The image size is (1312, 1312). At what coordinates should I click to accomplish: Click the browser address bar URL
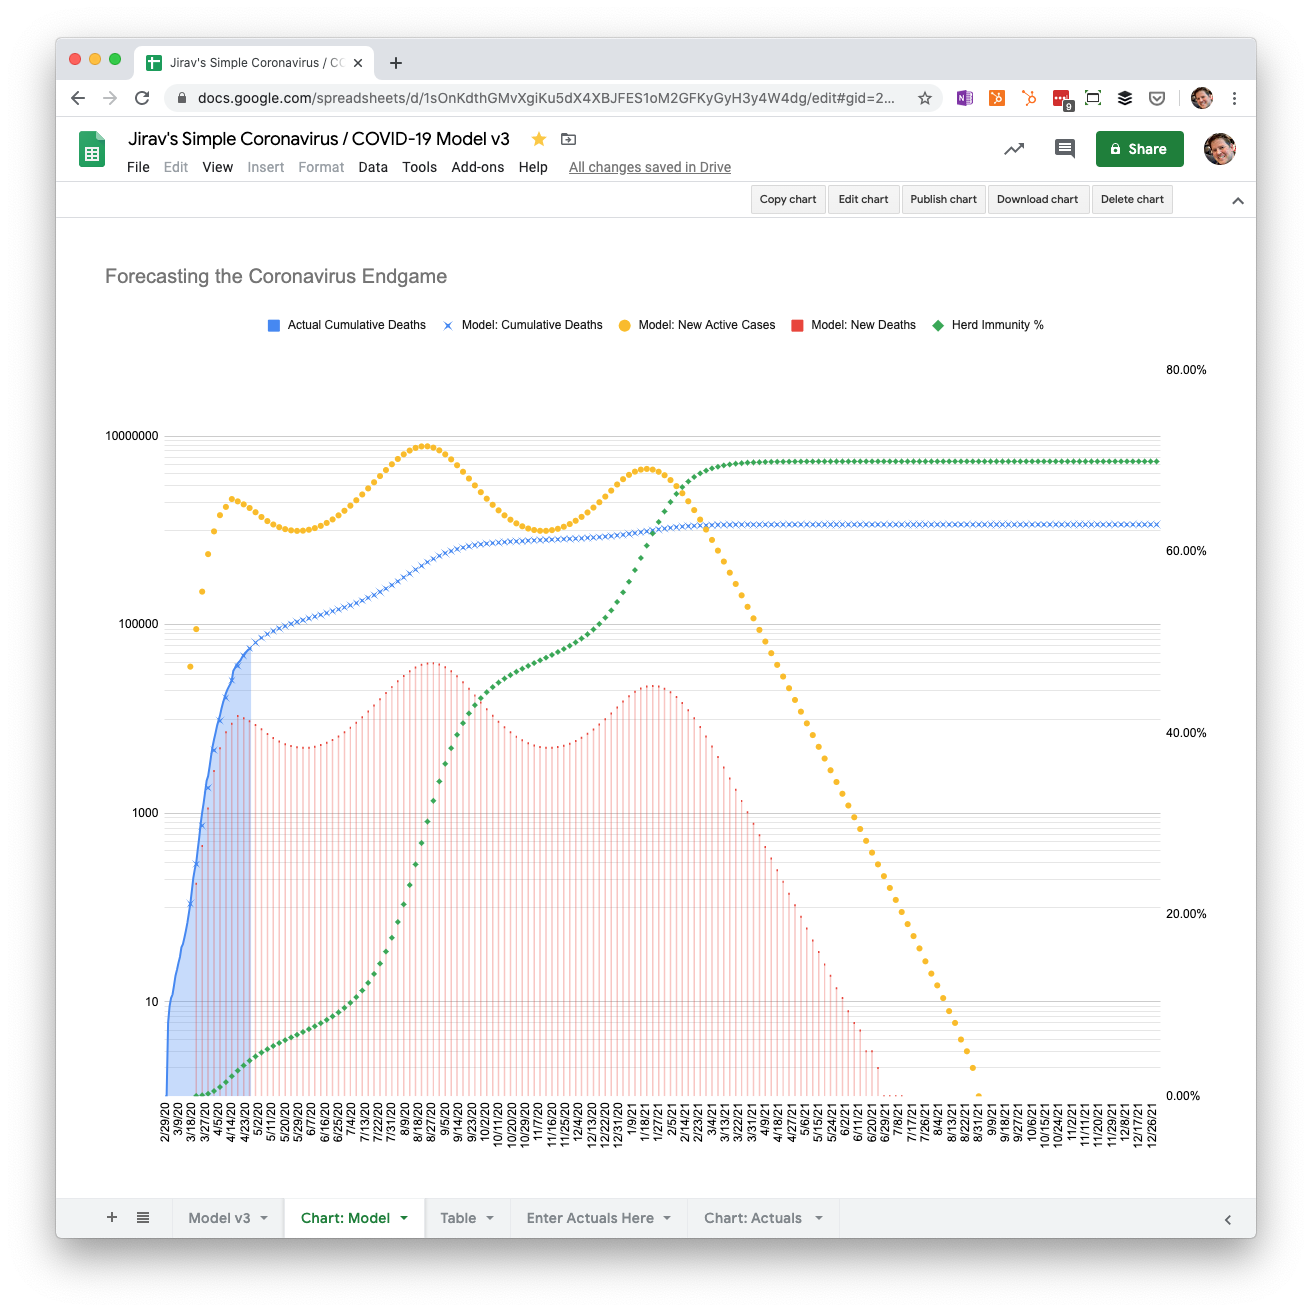pos(545,98)
